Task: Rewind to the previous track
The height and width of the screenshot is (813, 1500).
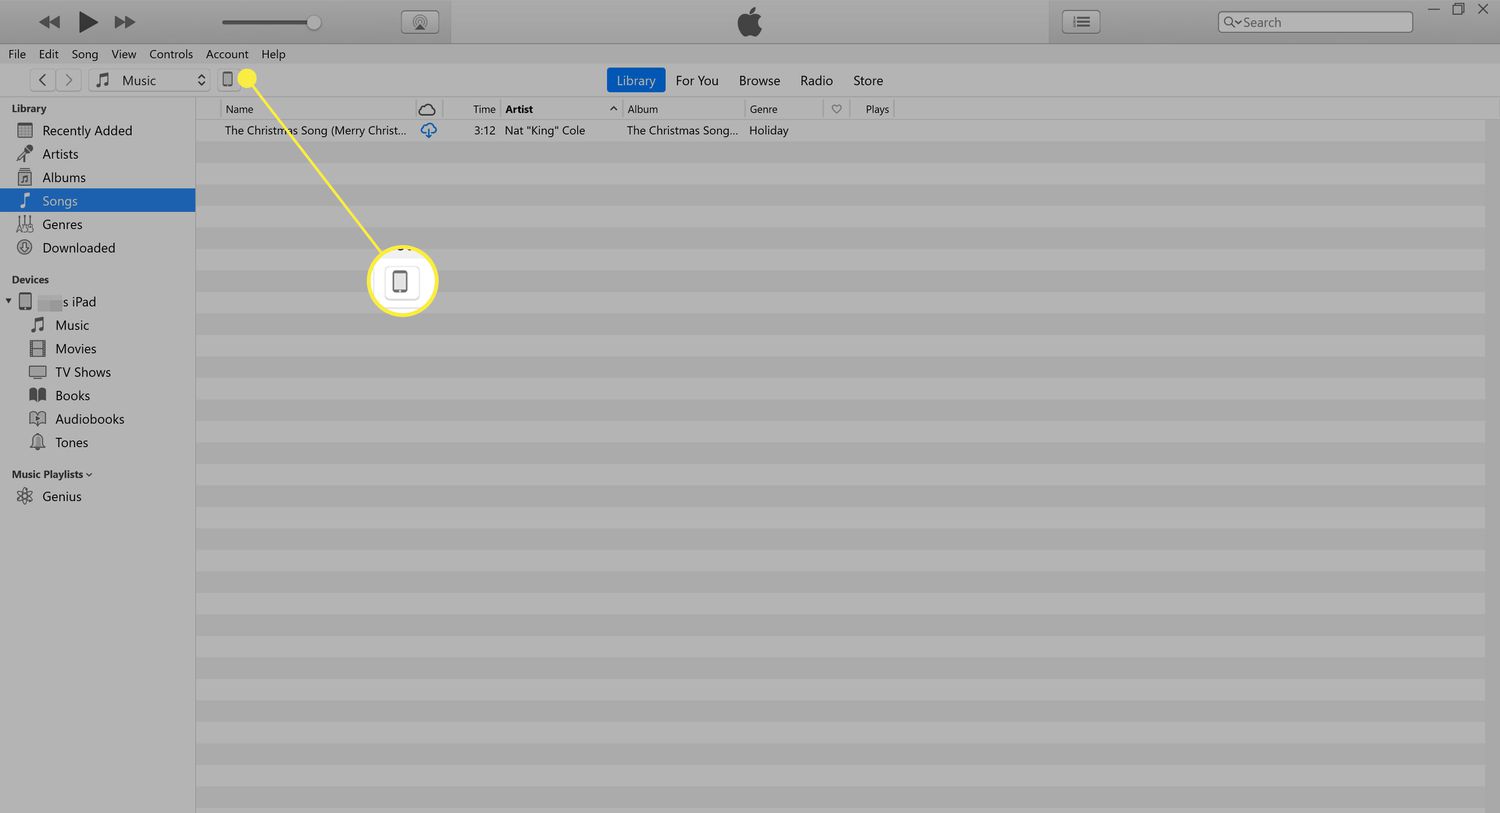Action: click(x=49, y=22)
